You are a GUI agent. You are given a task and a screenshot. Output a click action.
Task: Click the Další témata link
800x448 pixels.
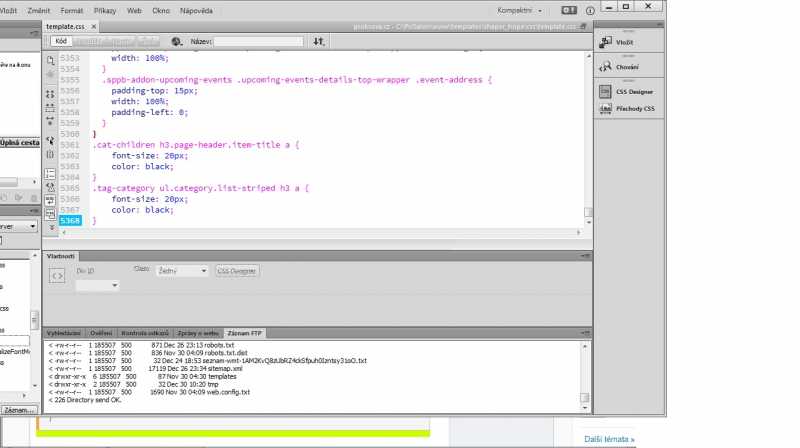[x=609, y=439]
